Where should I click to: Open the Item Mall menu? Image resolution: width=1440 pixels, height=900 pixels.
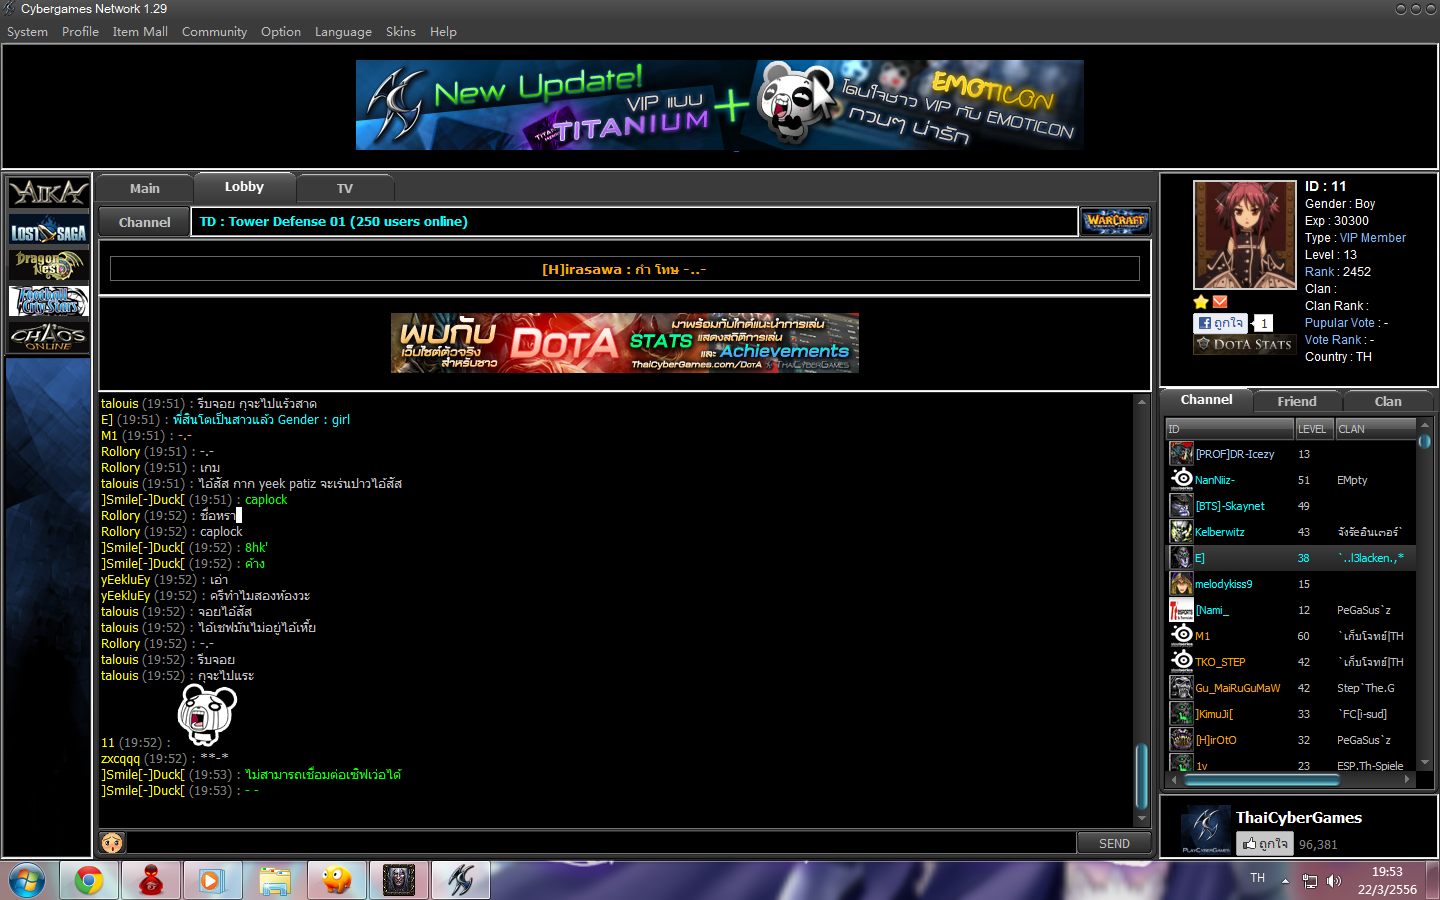(140, 32)
